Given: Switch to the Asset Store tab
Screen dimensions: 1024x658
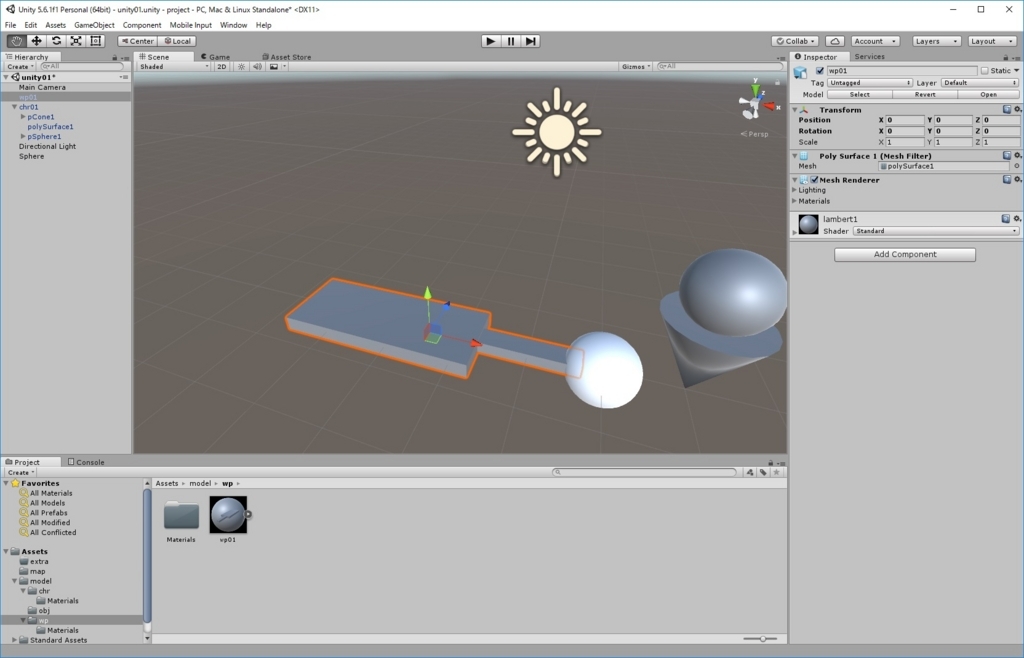Looking at the screenshot, I should pos(286,57).
